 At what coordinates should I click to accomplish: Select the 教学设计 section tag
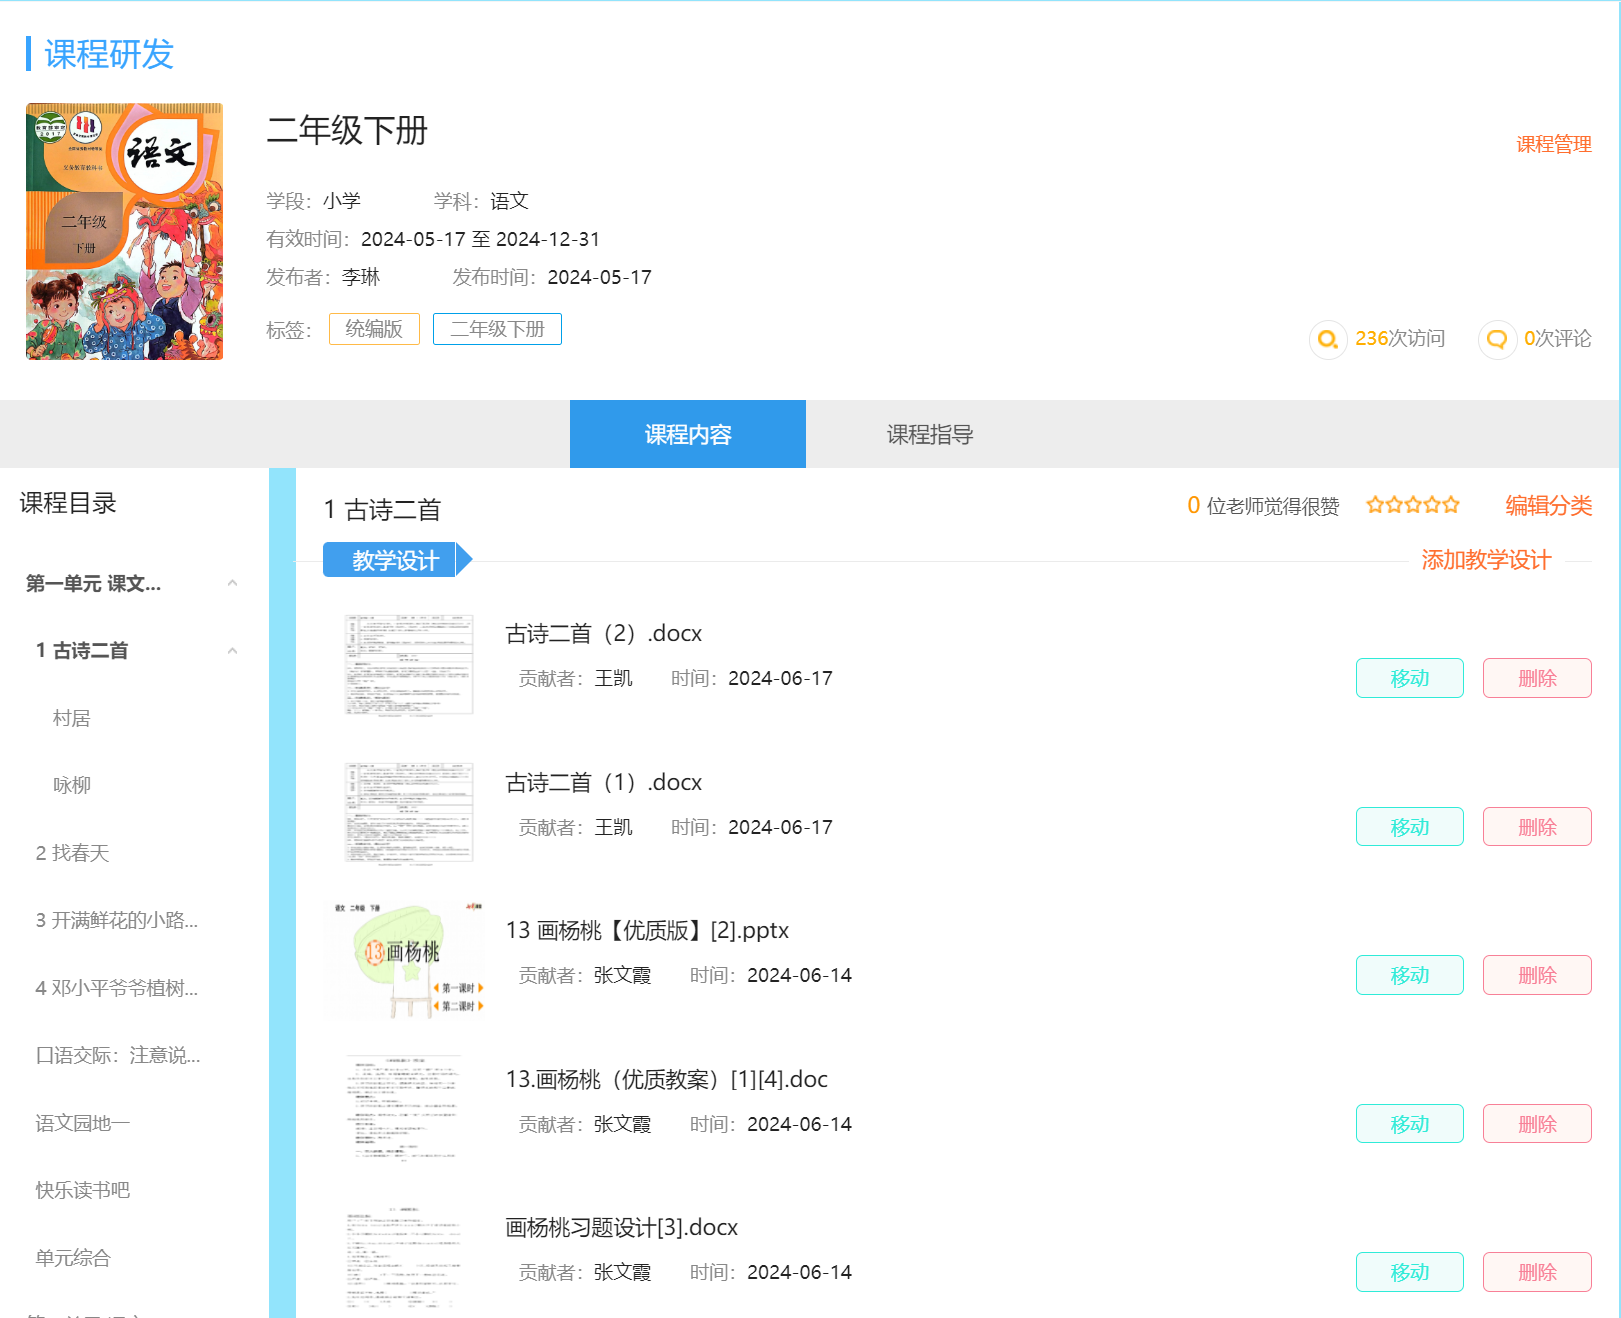[396, 560]
